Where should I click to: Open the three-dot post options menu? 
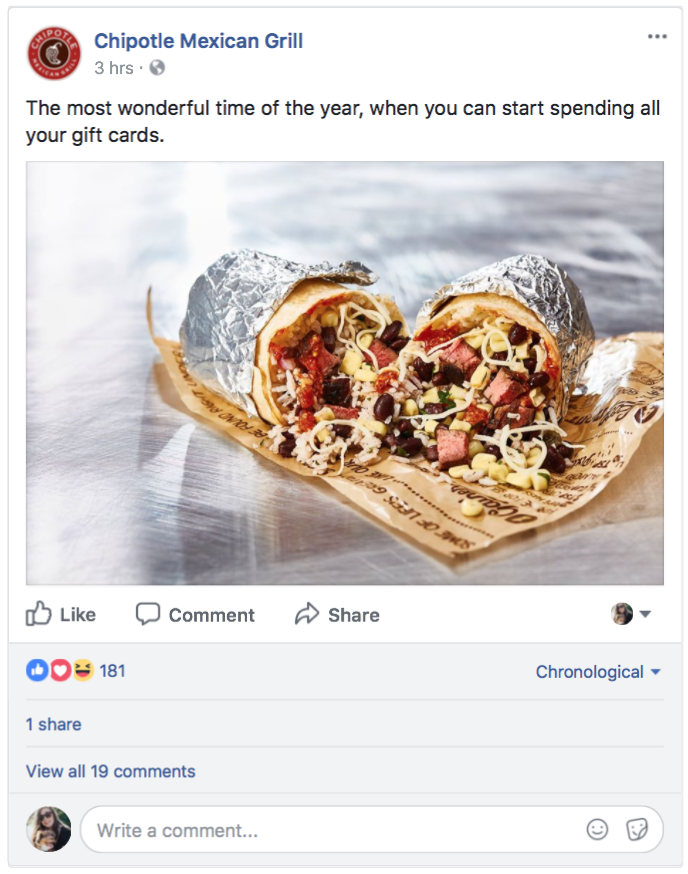(657, 37)
